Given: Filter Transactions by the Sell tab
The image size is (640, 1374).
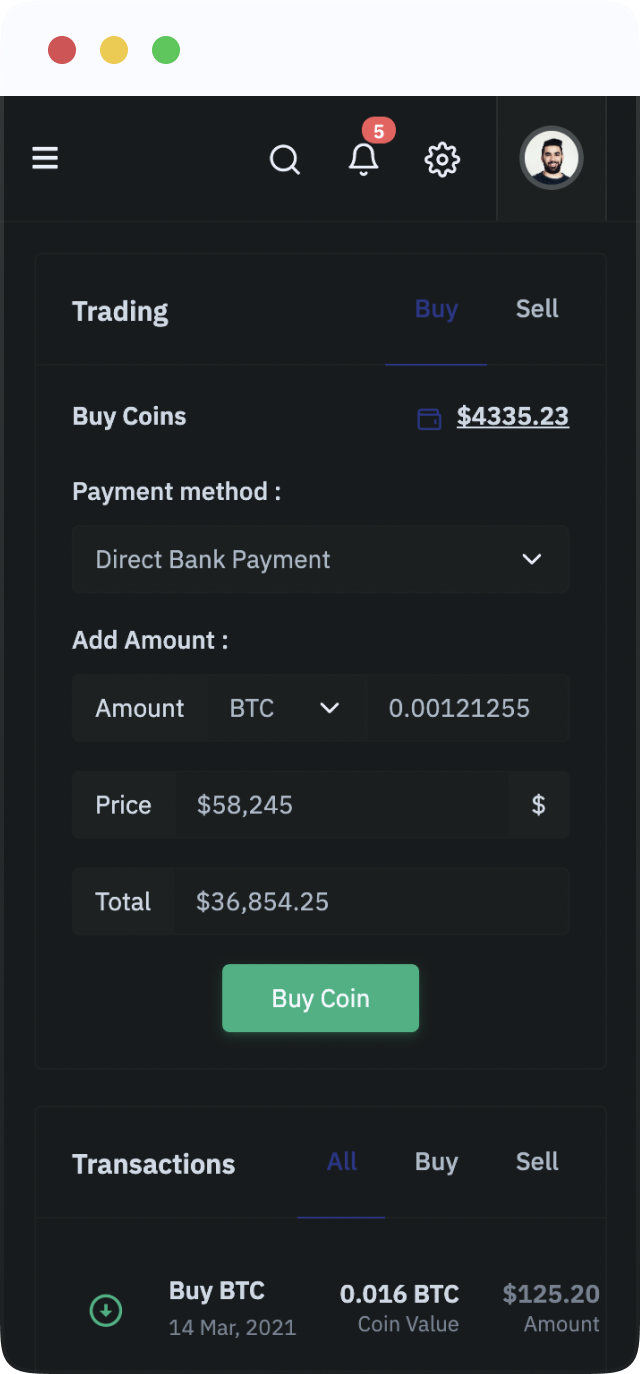Looking at the screenshot, I should 537,1162.
